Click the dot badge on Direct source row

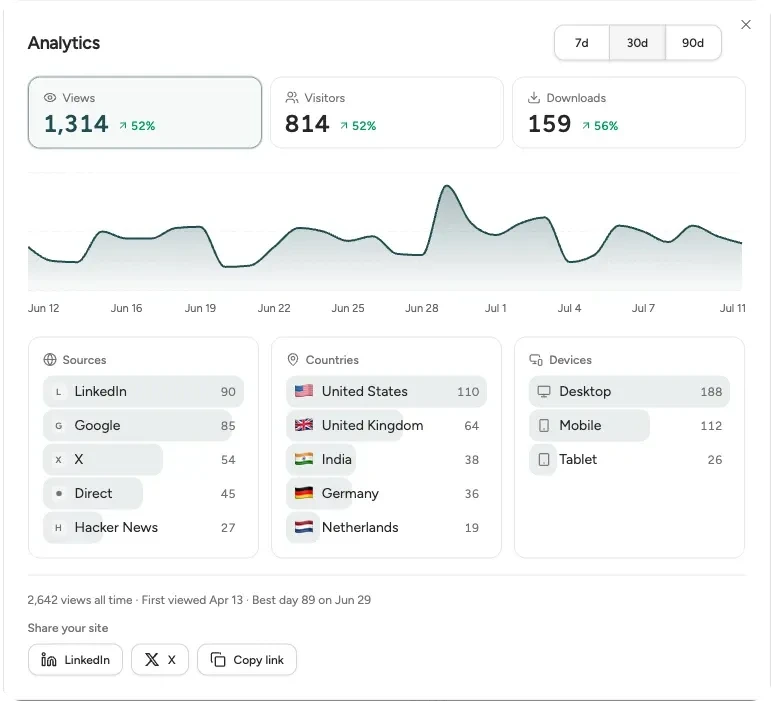point(59,493)
